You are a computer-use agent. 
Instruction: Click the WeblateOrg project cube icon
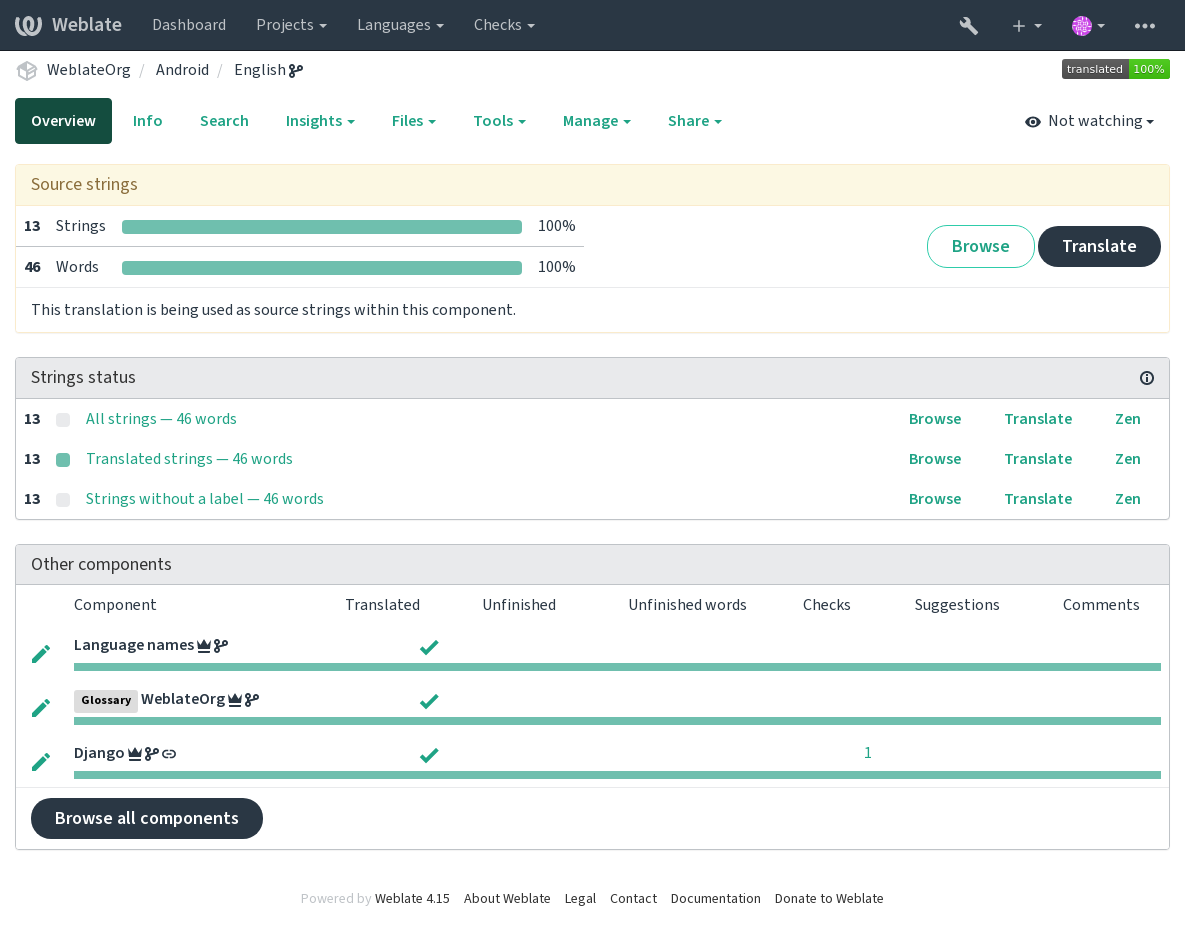click(27, 70)
